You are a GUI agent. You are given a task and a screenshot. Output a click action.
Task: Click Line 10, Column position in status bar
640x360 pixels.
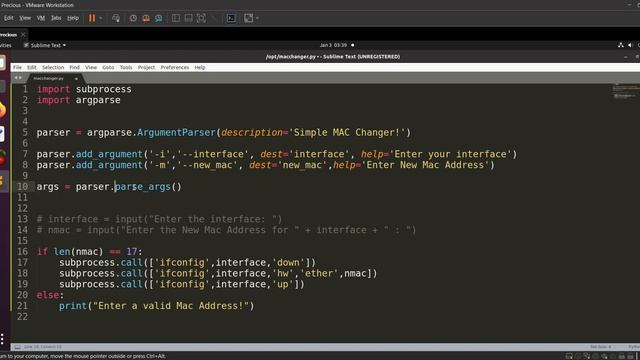point(42,347)
